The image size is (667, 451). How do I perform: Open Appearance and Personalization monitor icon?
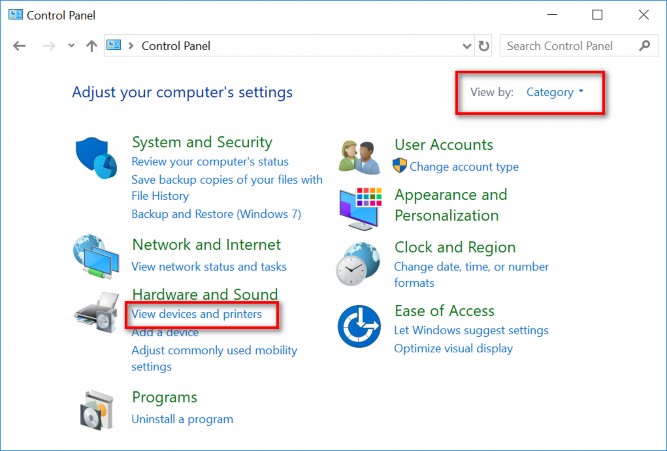point(360,205)
